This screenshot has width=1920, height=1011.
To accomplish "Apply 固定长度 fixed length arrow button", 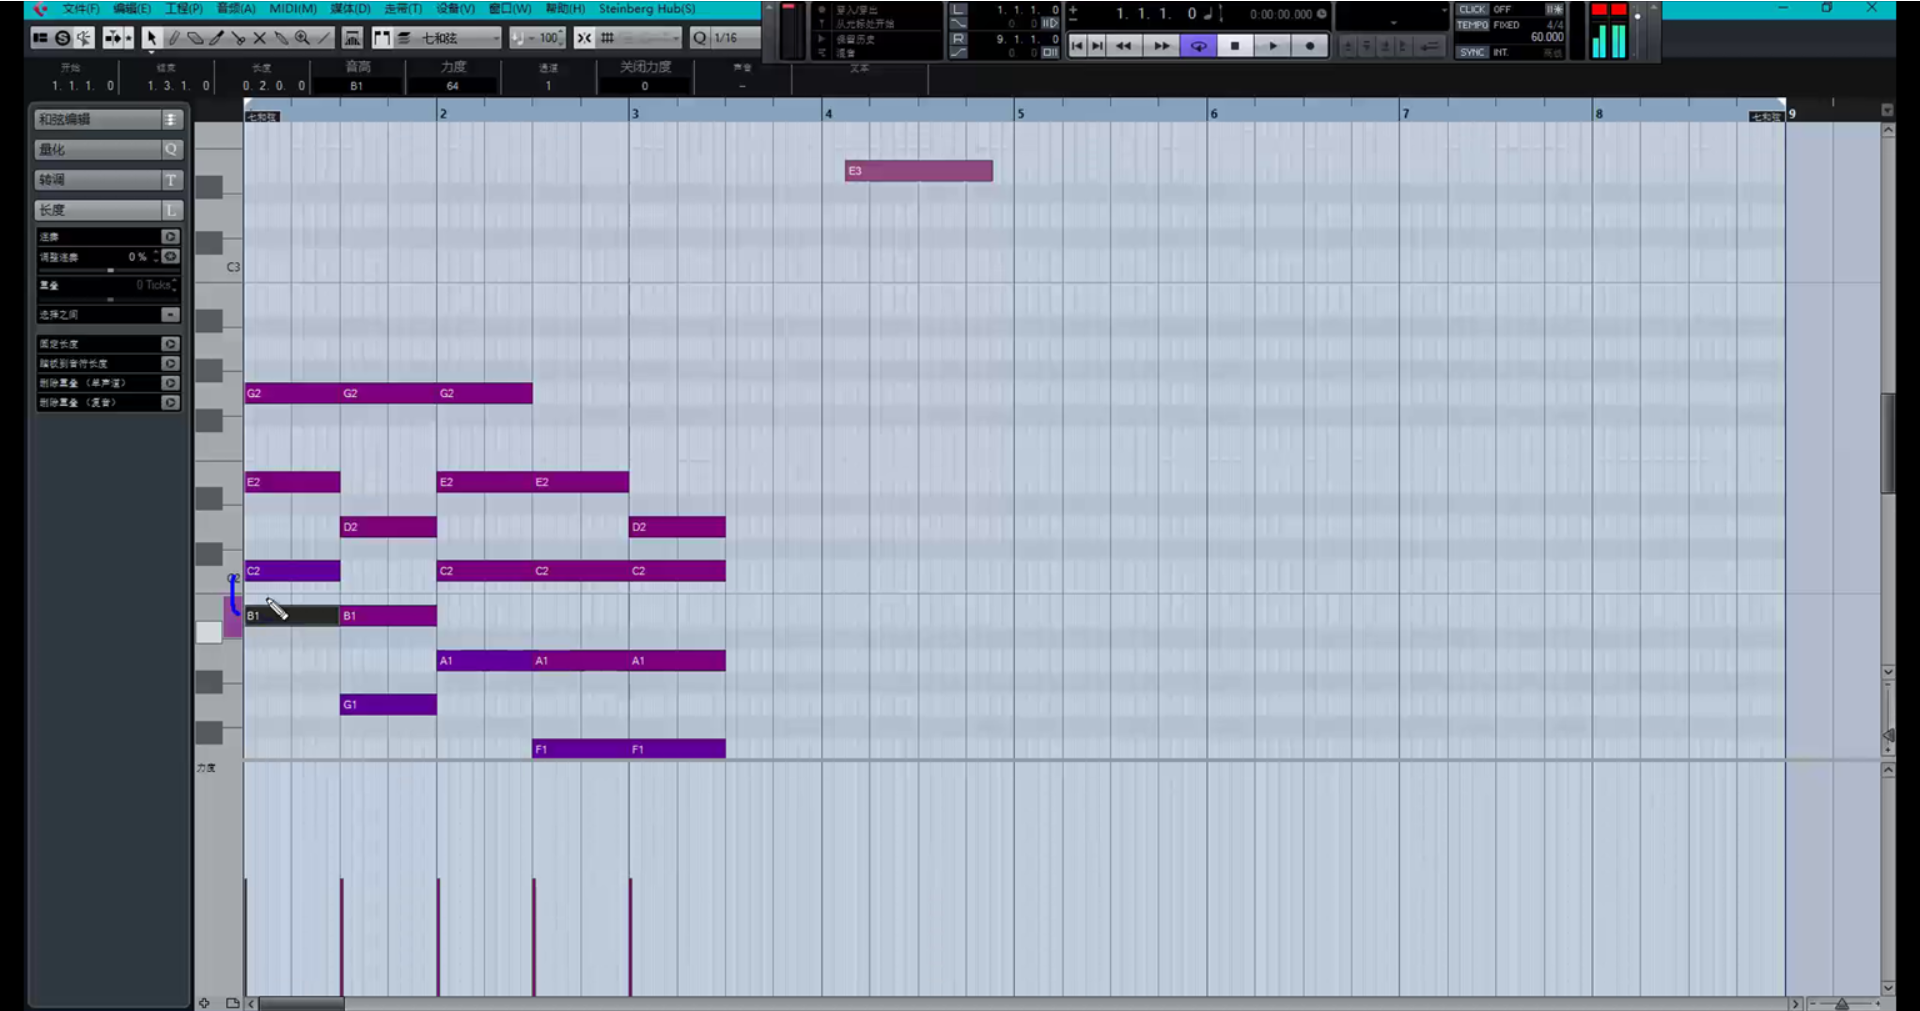I will [x=170, y=344].
